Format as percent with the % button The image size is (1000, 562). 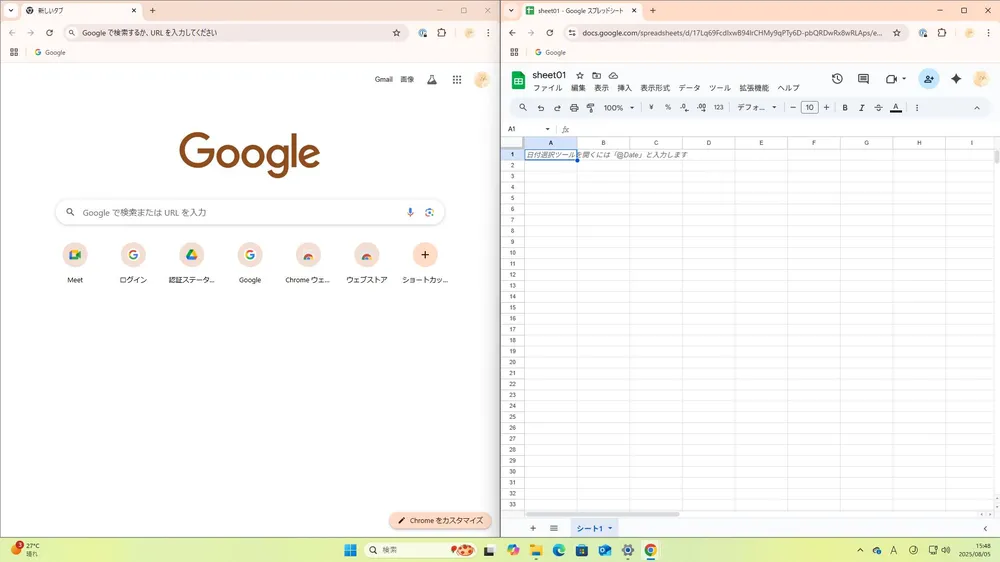click(x=668, y=108)
